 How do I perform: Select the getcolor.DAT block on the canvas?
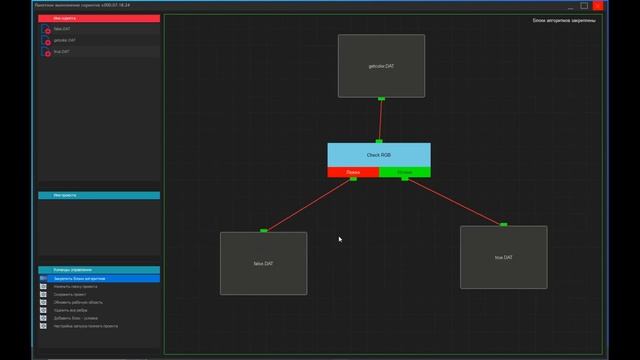click(x=381, y=66)
